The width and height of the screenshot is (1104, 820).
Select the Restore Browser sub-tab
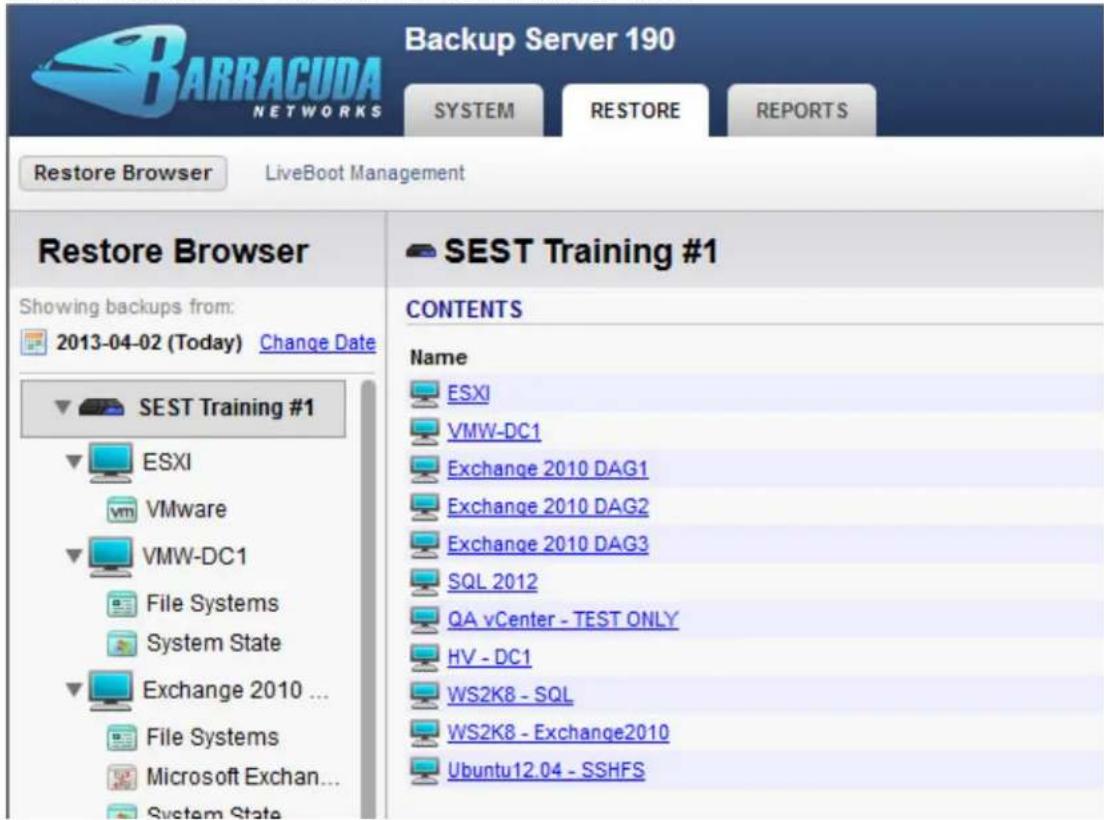(123, 173)
